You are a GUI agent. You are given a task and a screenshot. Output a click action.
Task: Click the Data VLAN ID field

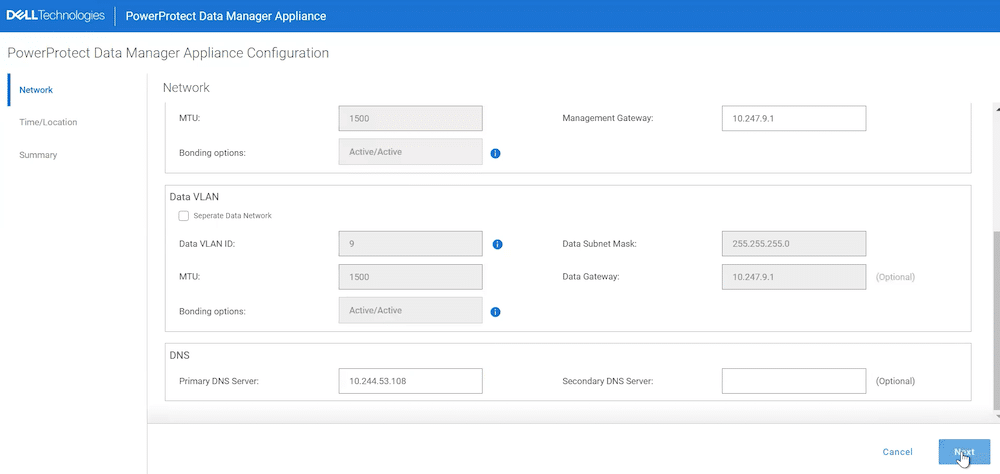[x=411, y=244]
